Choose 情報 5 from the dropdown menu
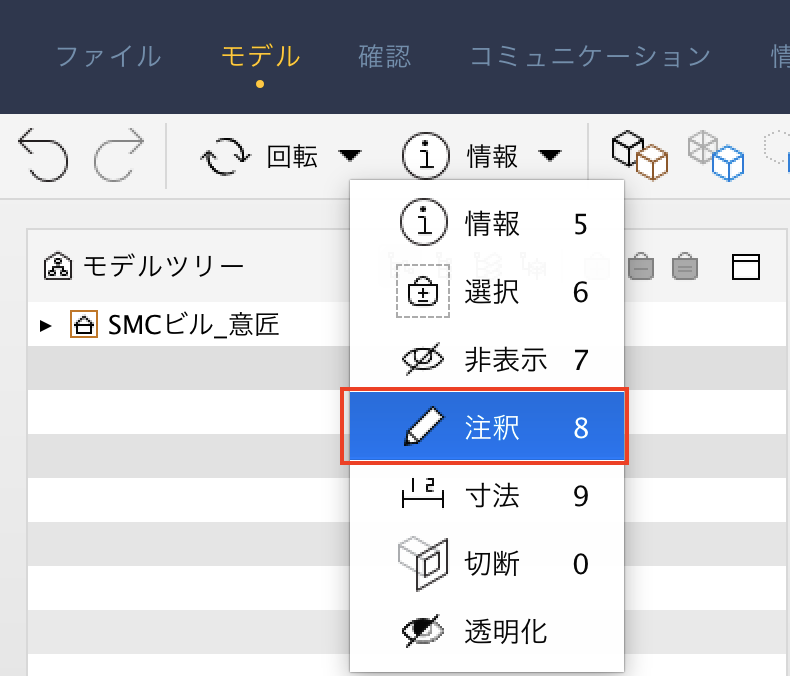 [487, 223]
